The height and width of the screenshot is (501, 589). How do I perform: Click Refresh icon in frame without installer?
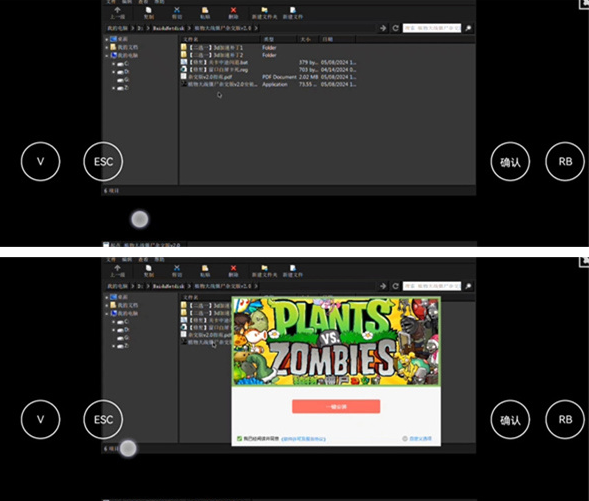395,28
